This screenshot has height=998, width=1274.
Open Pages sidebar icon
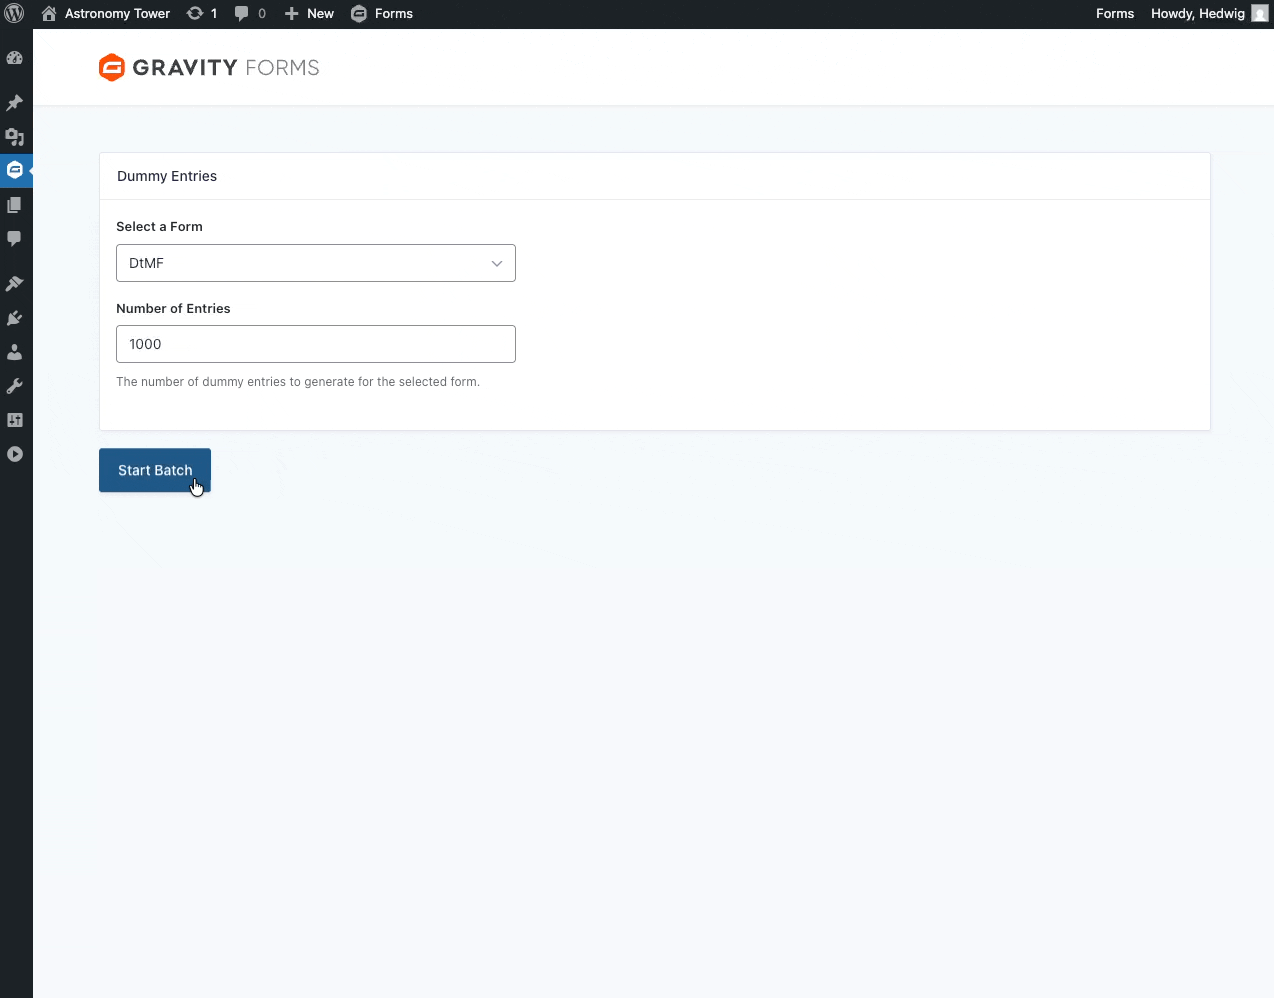tap(15, 205)
